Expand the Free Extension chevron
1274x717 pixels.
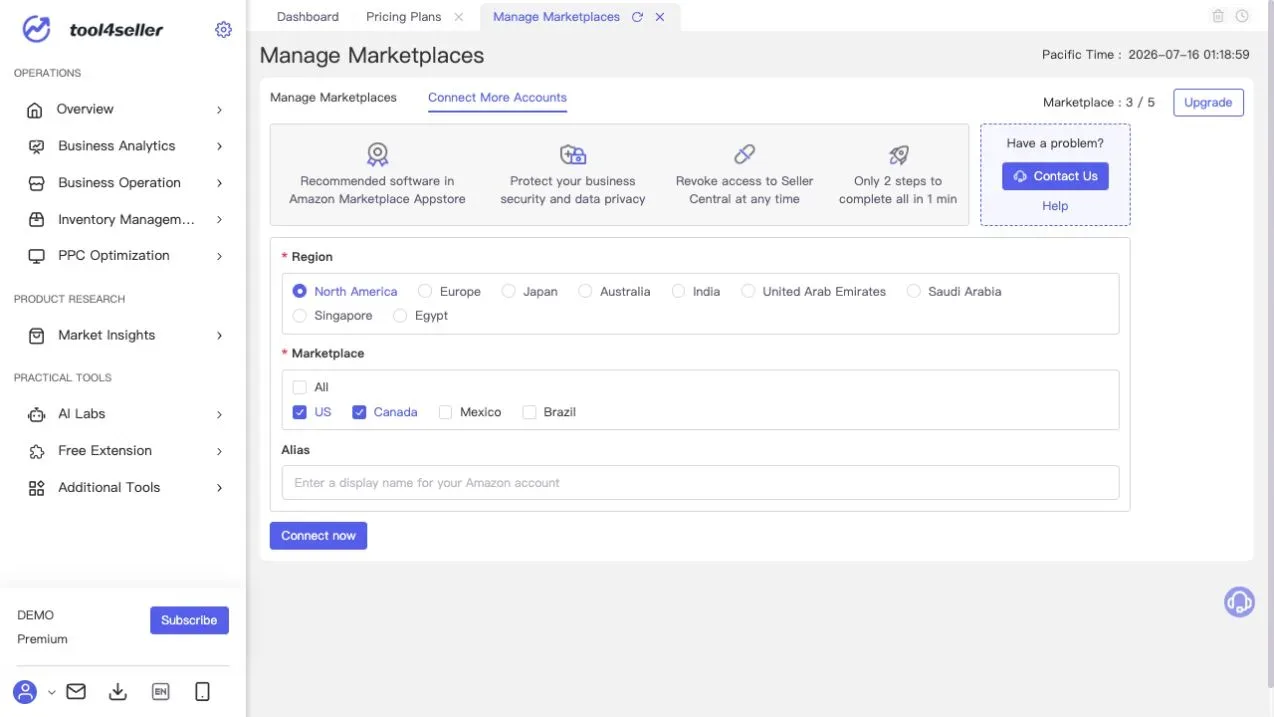(x=219, y=451)
